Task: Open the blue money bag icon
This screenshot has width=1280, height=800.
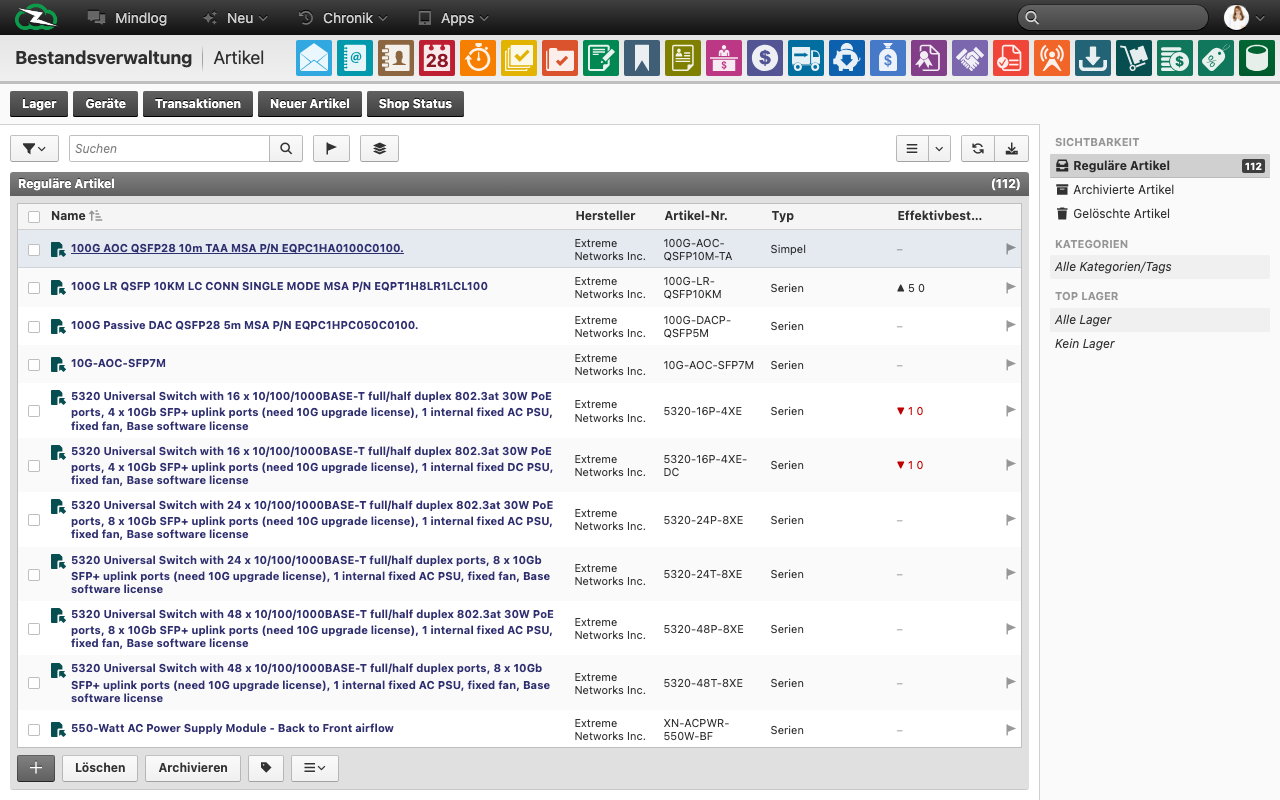Action: [x=888, y=58]
